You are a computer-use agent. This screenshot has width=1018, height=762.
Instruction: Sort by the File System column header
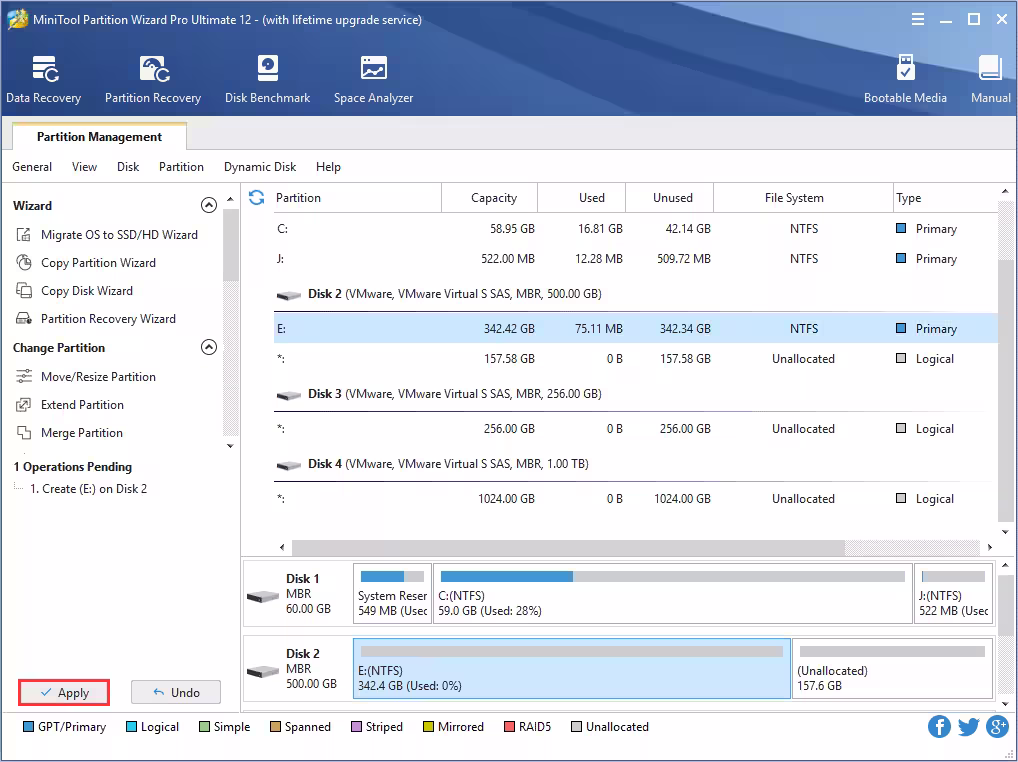pyautogui.click(x=803, y=197)
